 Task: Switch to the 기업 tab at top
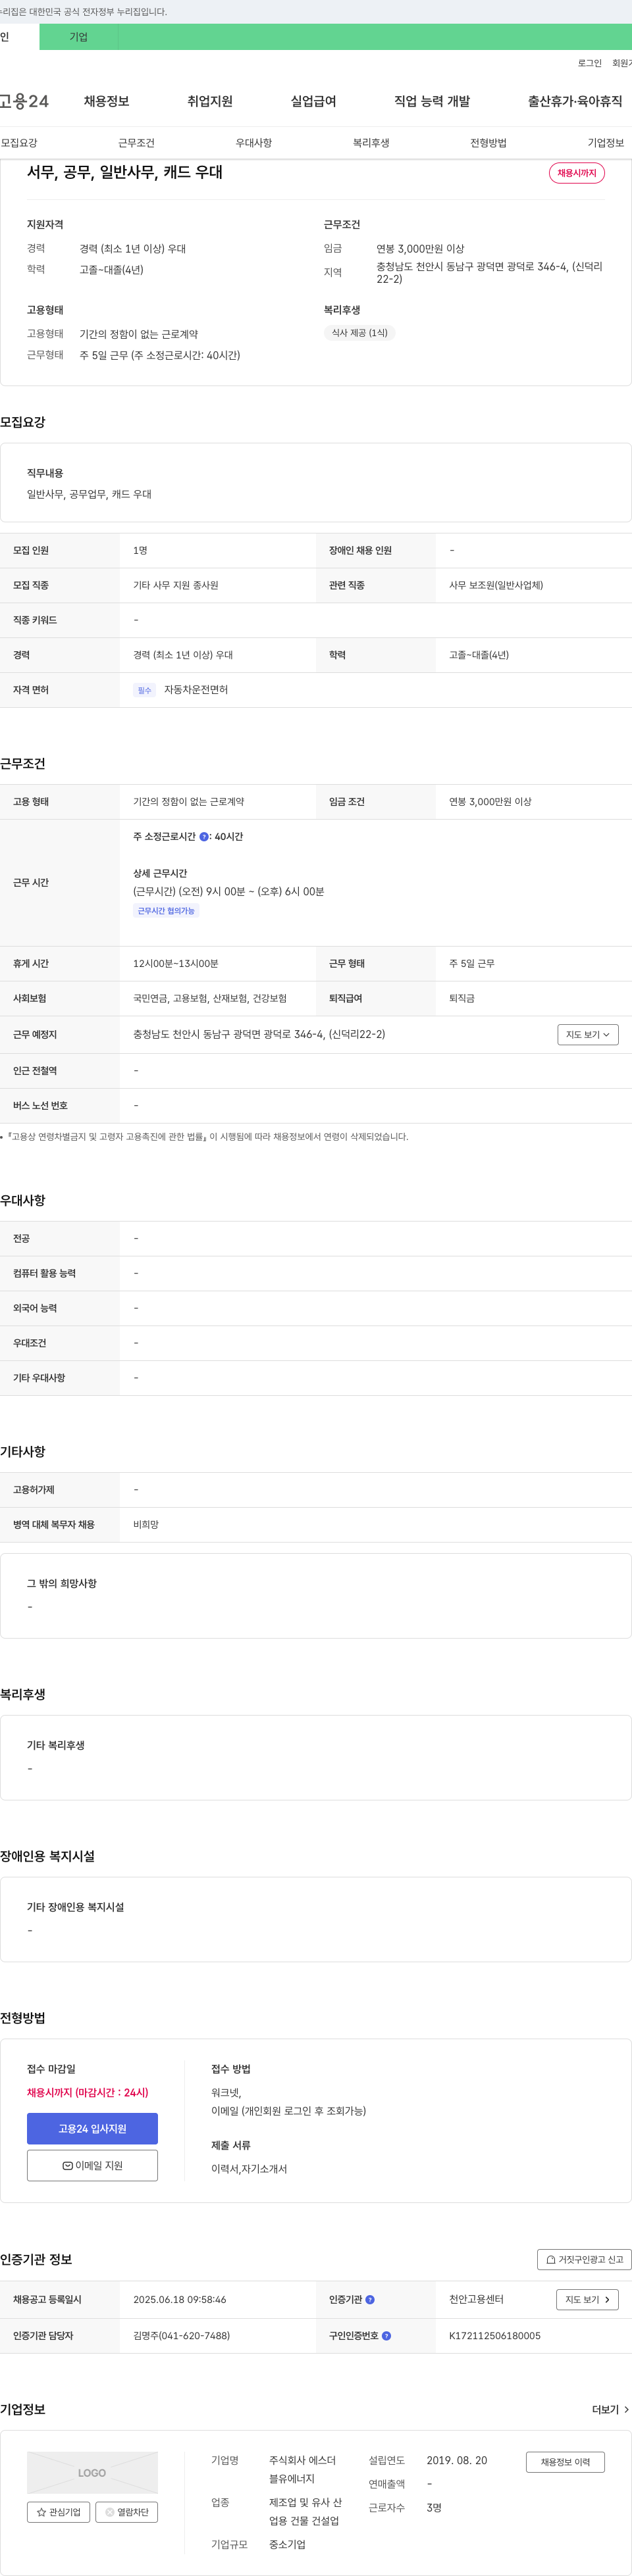click(78, 37)
